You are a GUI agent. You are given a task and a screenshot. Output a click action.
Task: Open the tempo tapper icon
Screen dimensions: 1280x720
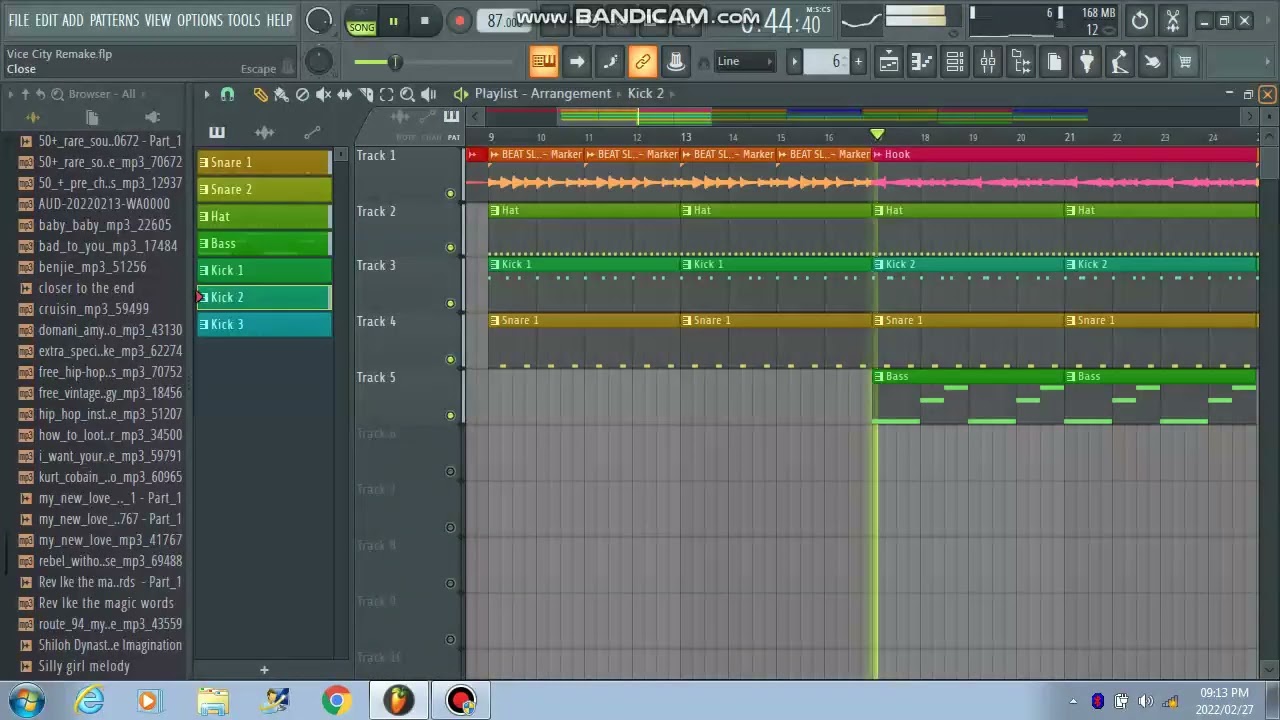tap(1120, 62)
